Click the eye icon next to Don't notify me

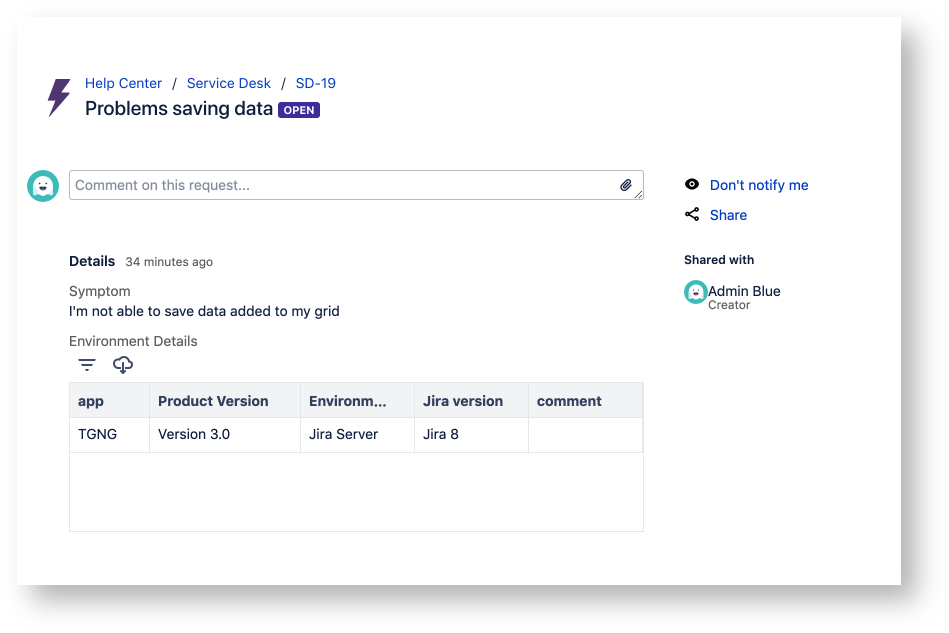pyautogui.click(x=691, y=184)
